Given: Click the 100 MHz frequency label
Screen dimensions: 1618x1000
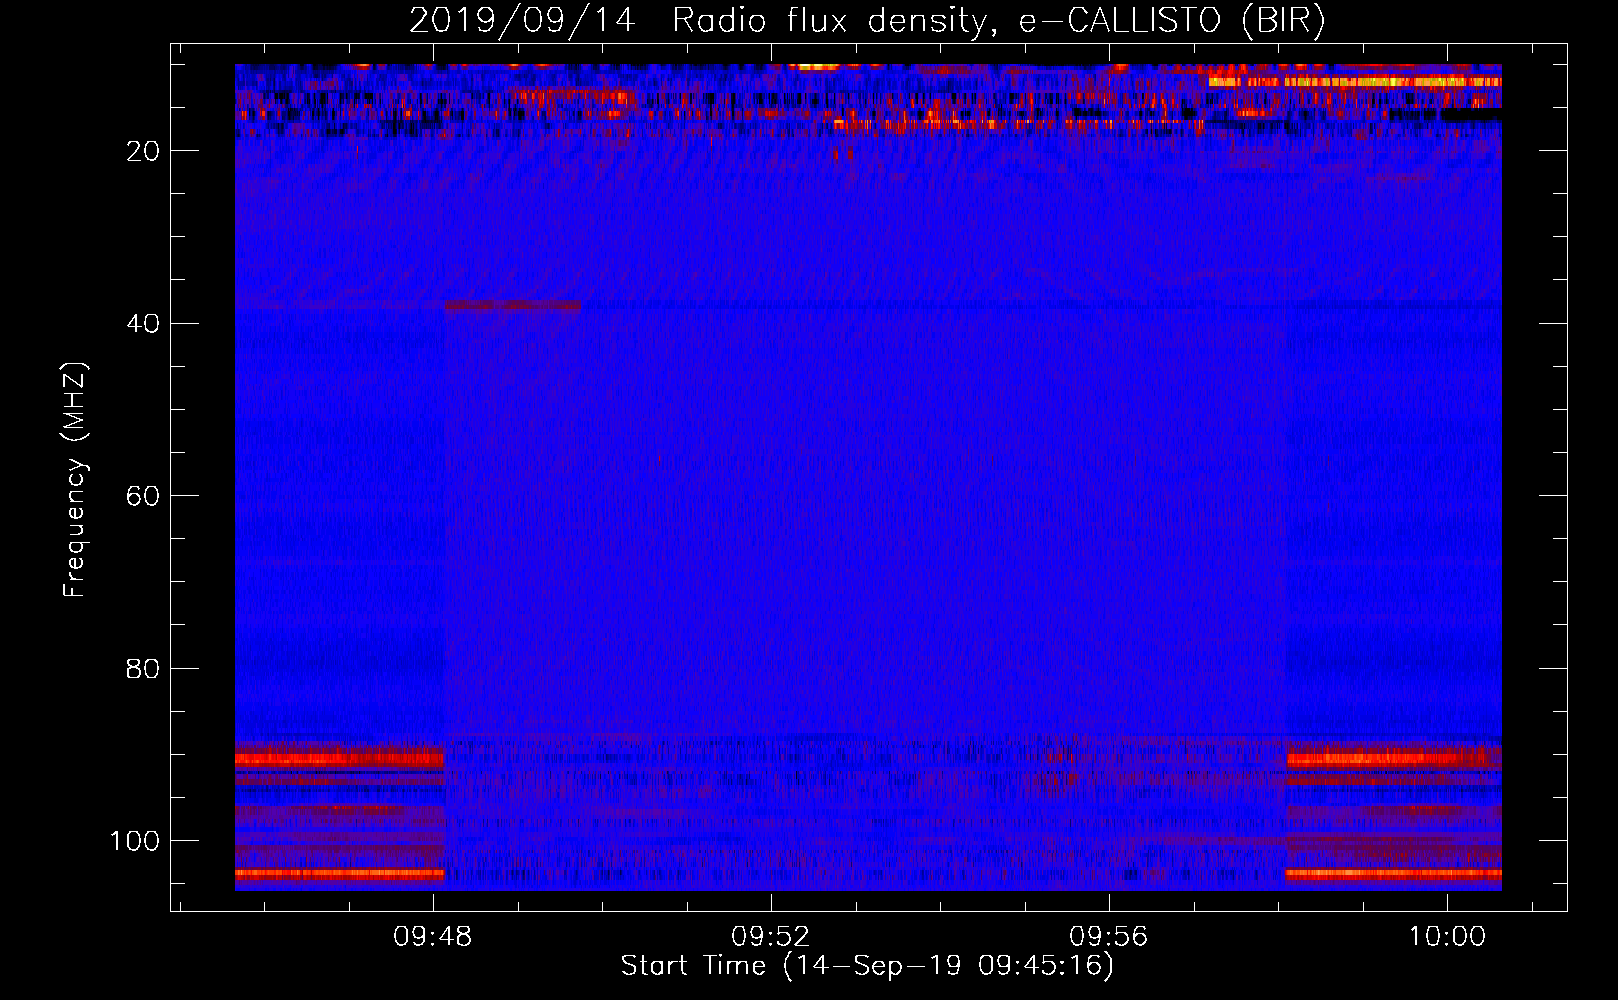Looking at the screenshot, I should pyautogui.click(x=135, y=841).
